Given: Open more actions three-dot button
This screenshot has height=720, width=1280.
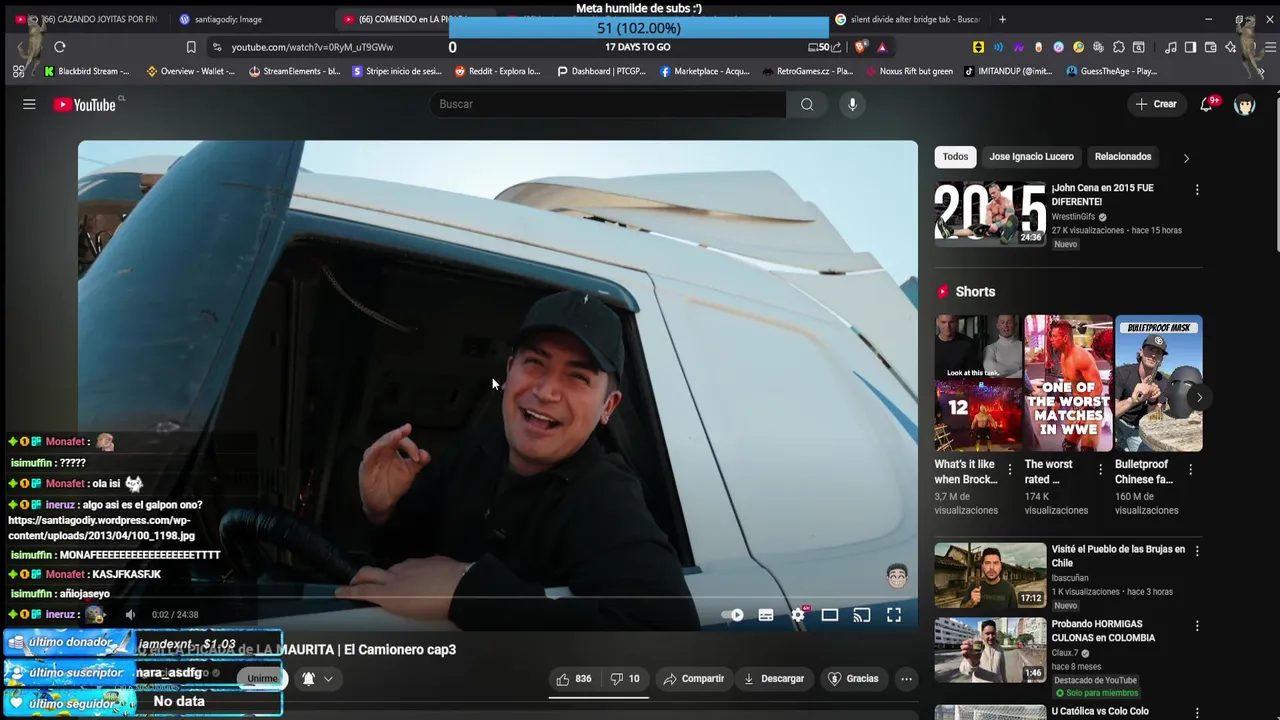Looking at the screenshot, I should pos(906,679).
